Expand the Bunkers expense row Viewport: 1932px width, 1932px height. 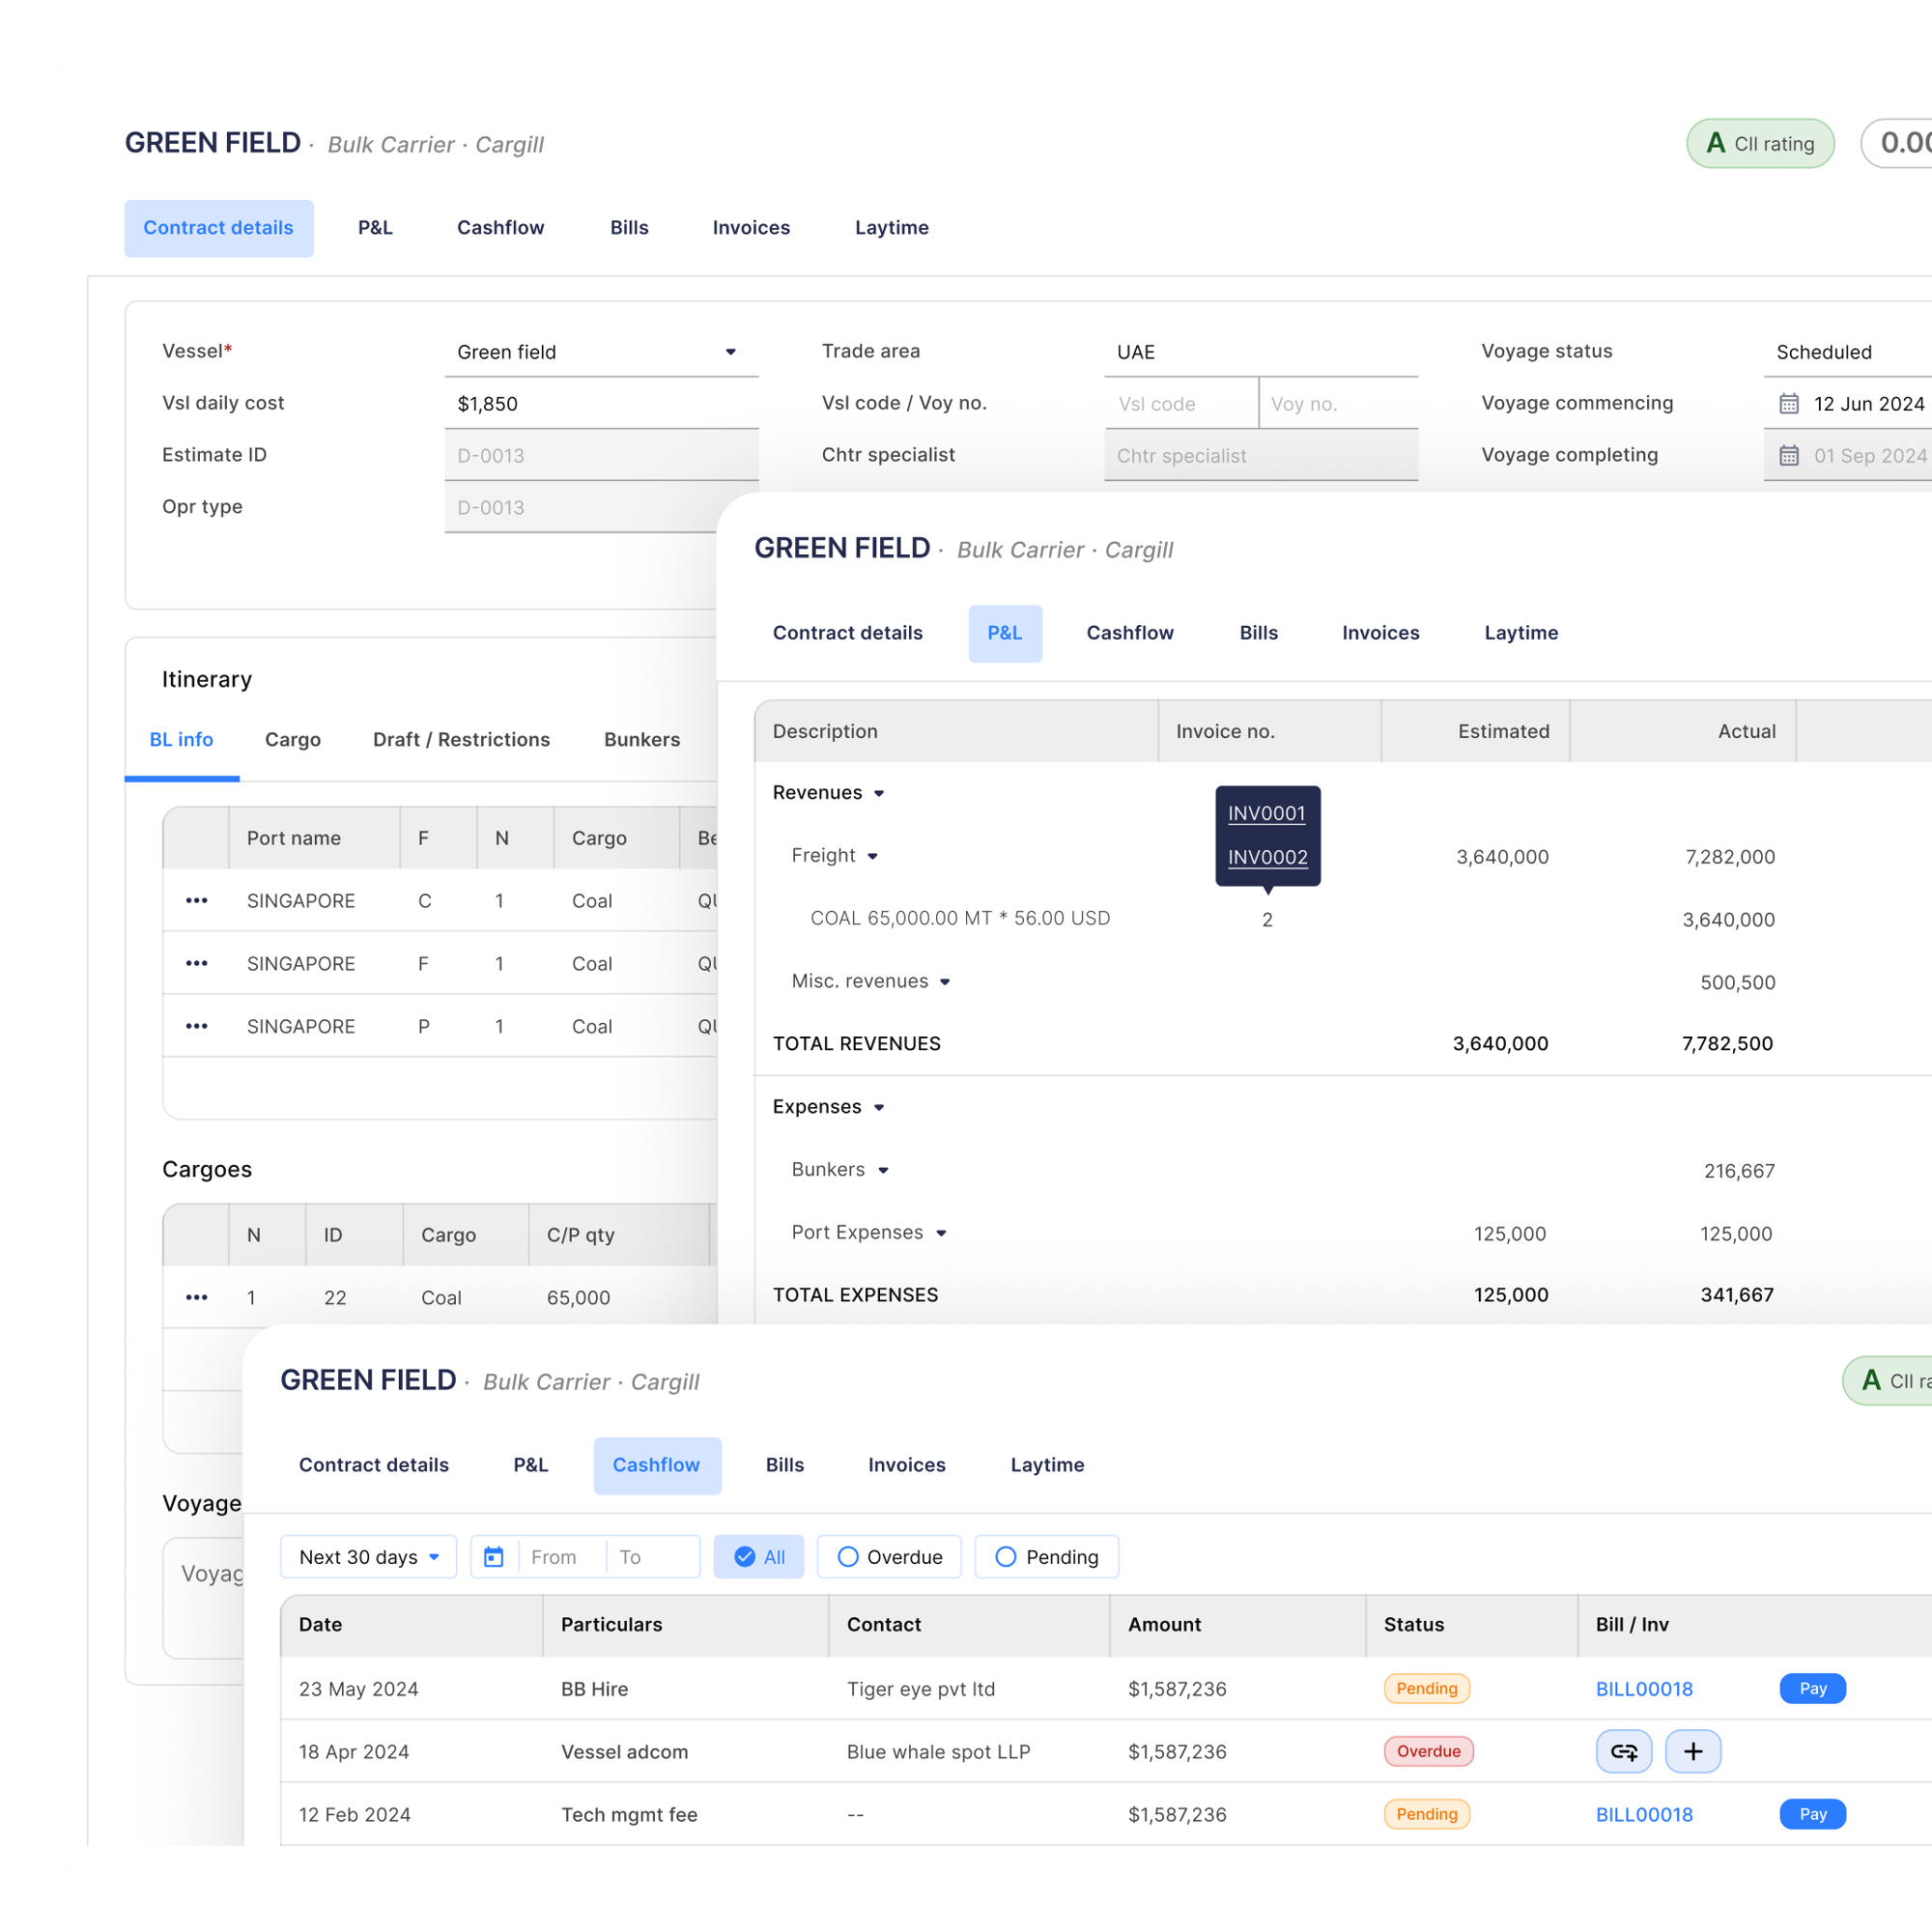click(x=884, y=1171)
